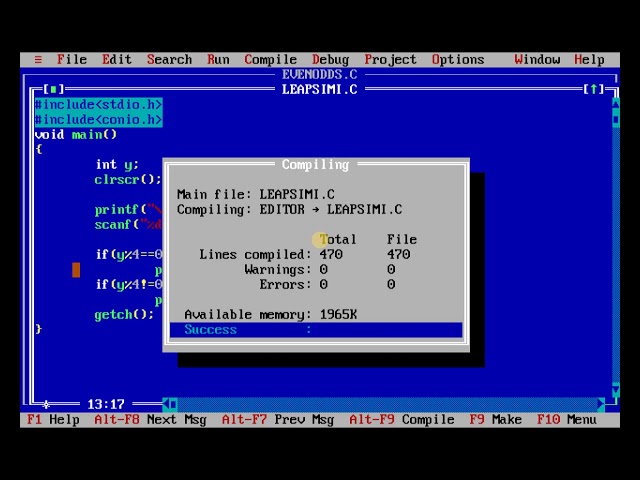Close LEAPSIMI.C window using its box icon
Image resolution: width=640 pixels, height=480 pixels.
coord(53,89)
